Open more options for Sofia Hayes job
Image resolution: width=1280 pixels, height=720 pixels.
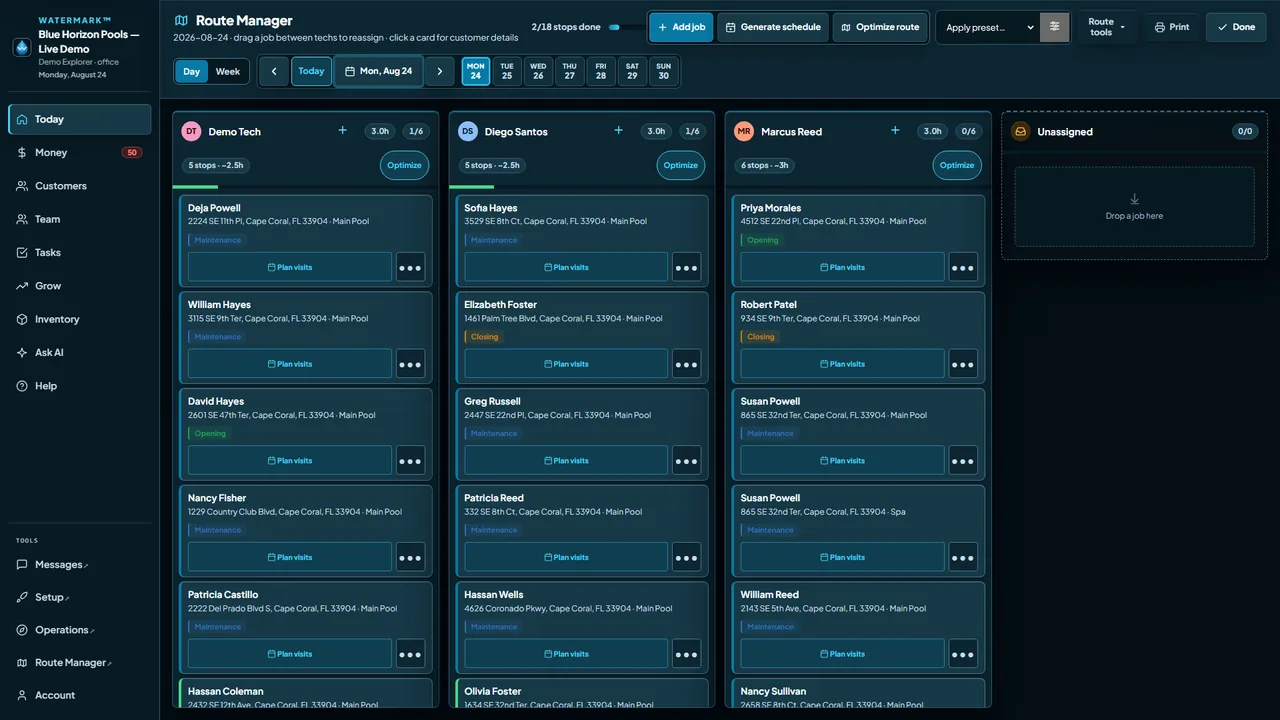point(686,267)
